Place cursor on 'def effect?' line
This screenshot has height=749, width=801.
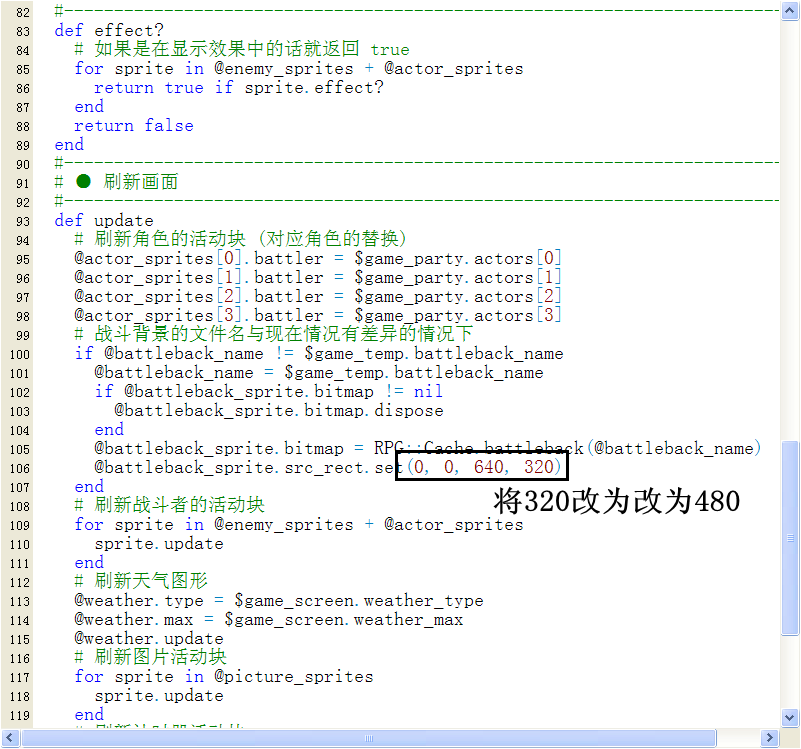click(109, 31)
